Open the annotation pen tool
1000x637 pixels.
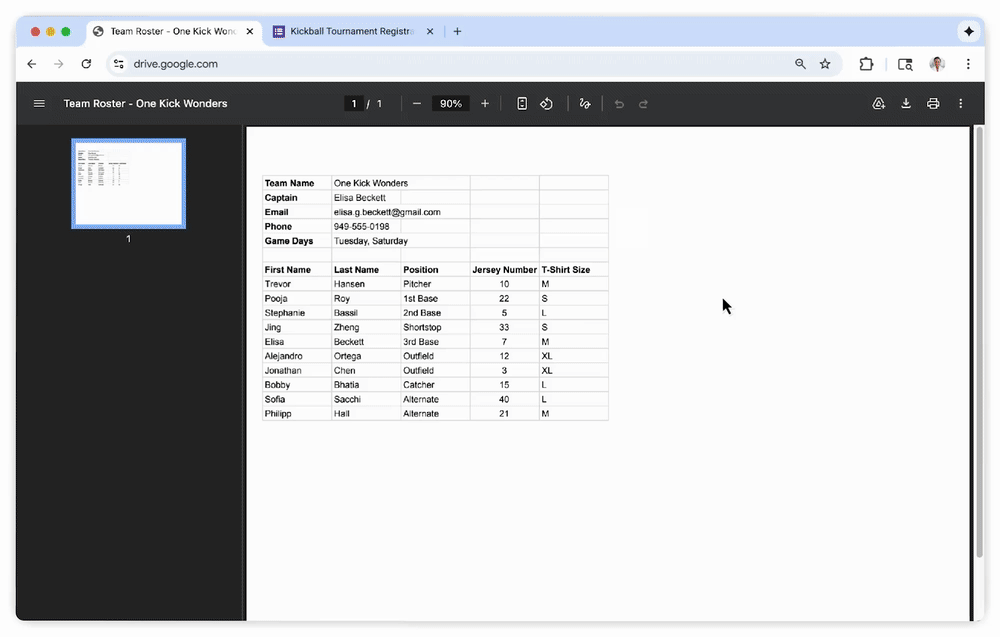584,103
